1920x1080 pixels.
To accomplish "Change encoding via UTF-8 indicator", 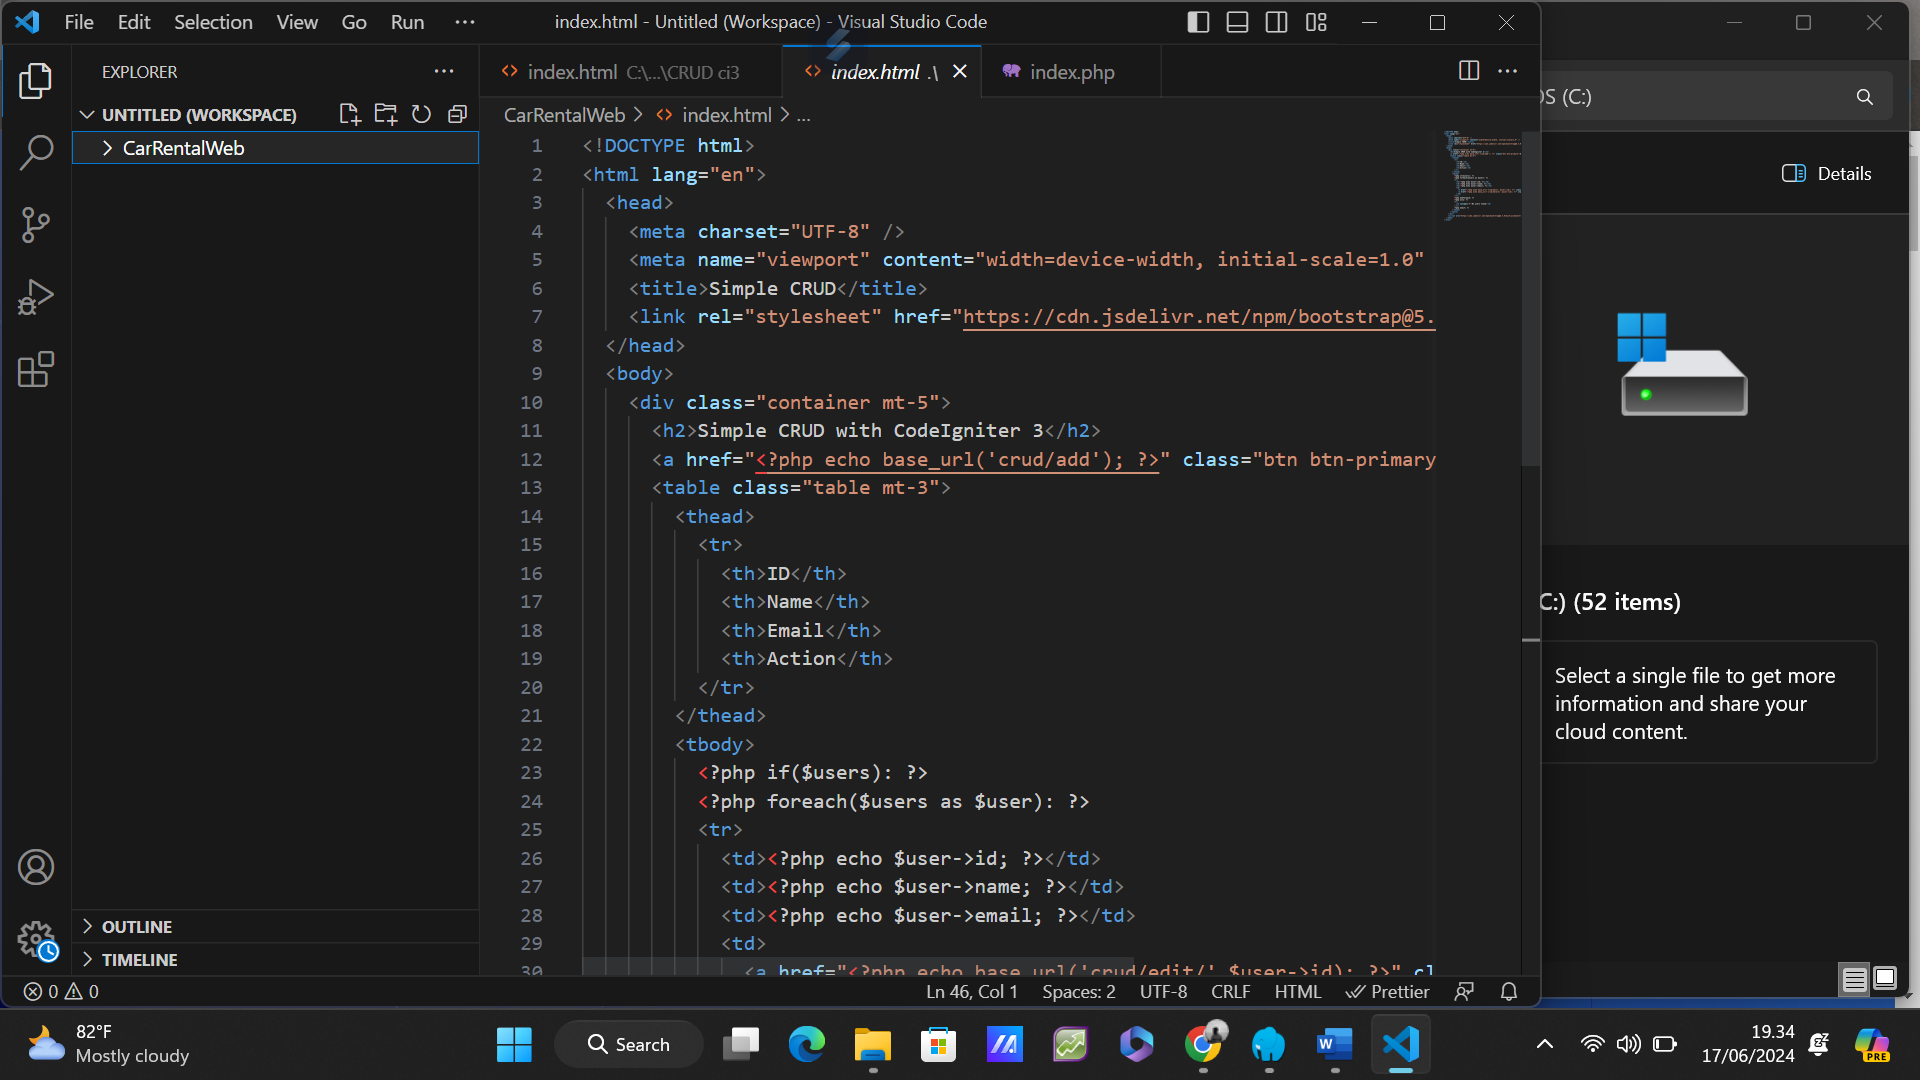I will 1163,991.
